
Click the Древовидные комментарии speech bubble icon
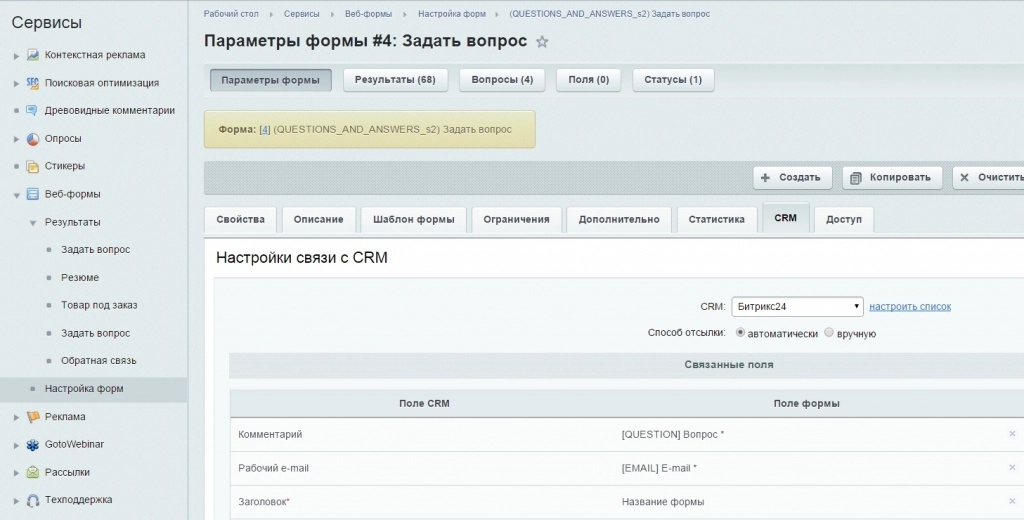pos(32,110)
